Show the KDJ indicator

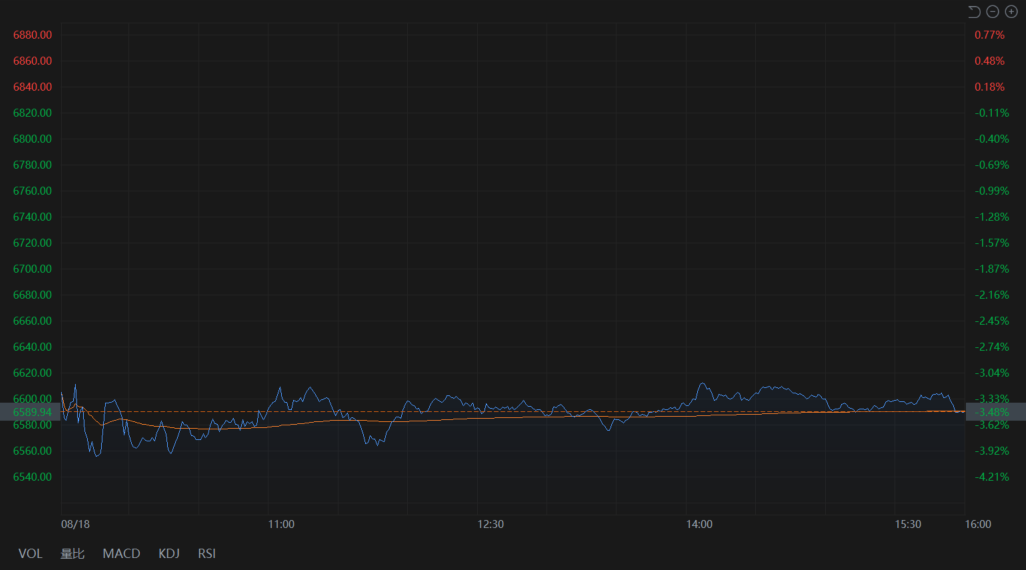coord(169,553)
